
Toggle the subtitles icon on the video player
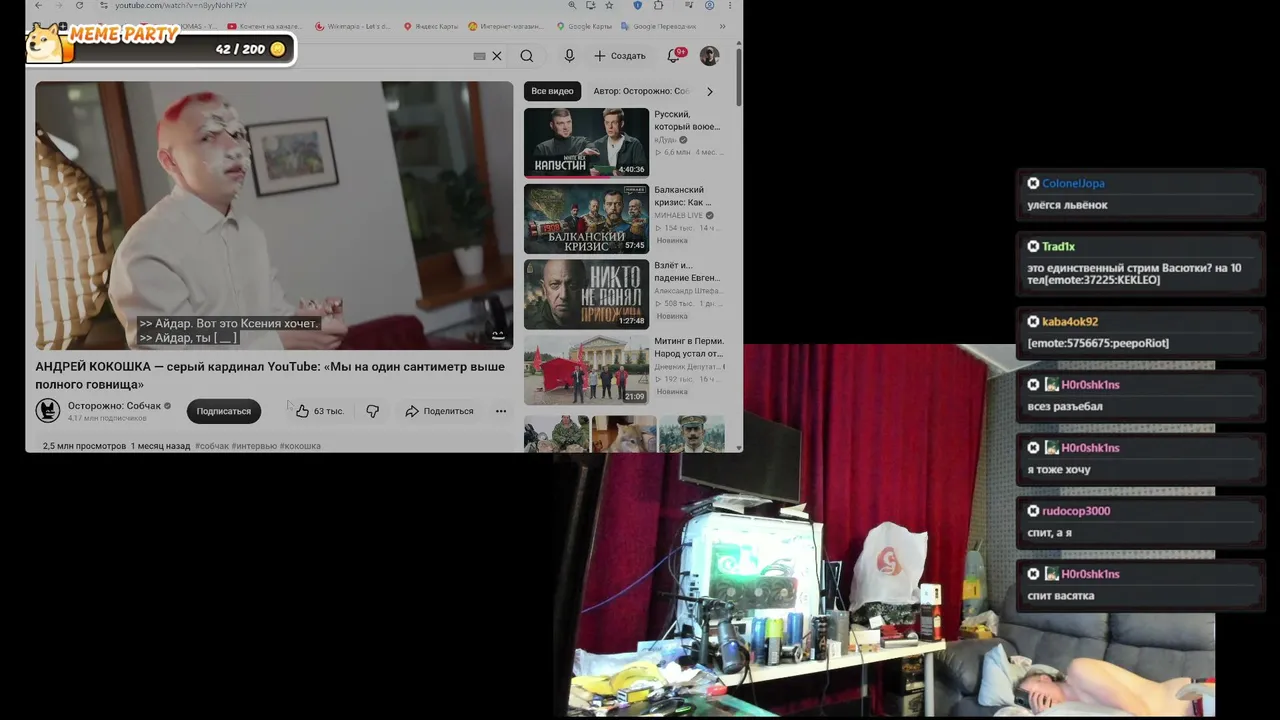point(498,335)
